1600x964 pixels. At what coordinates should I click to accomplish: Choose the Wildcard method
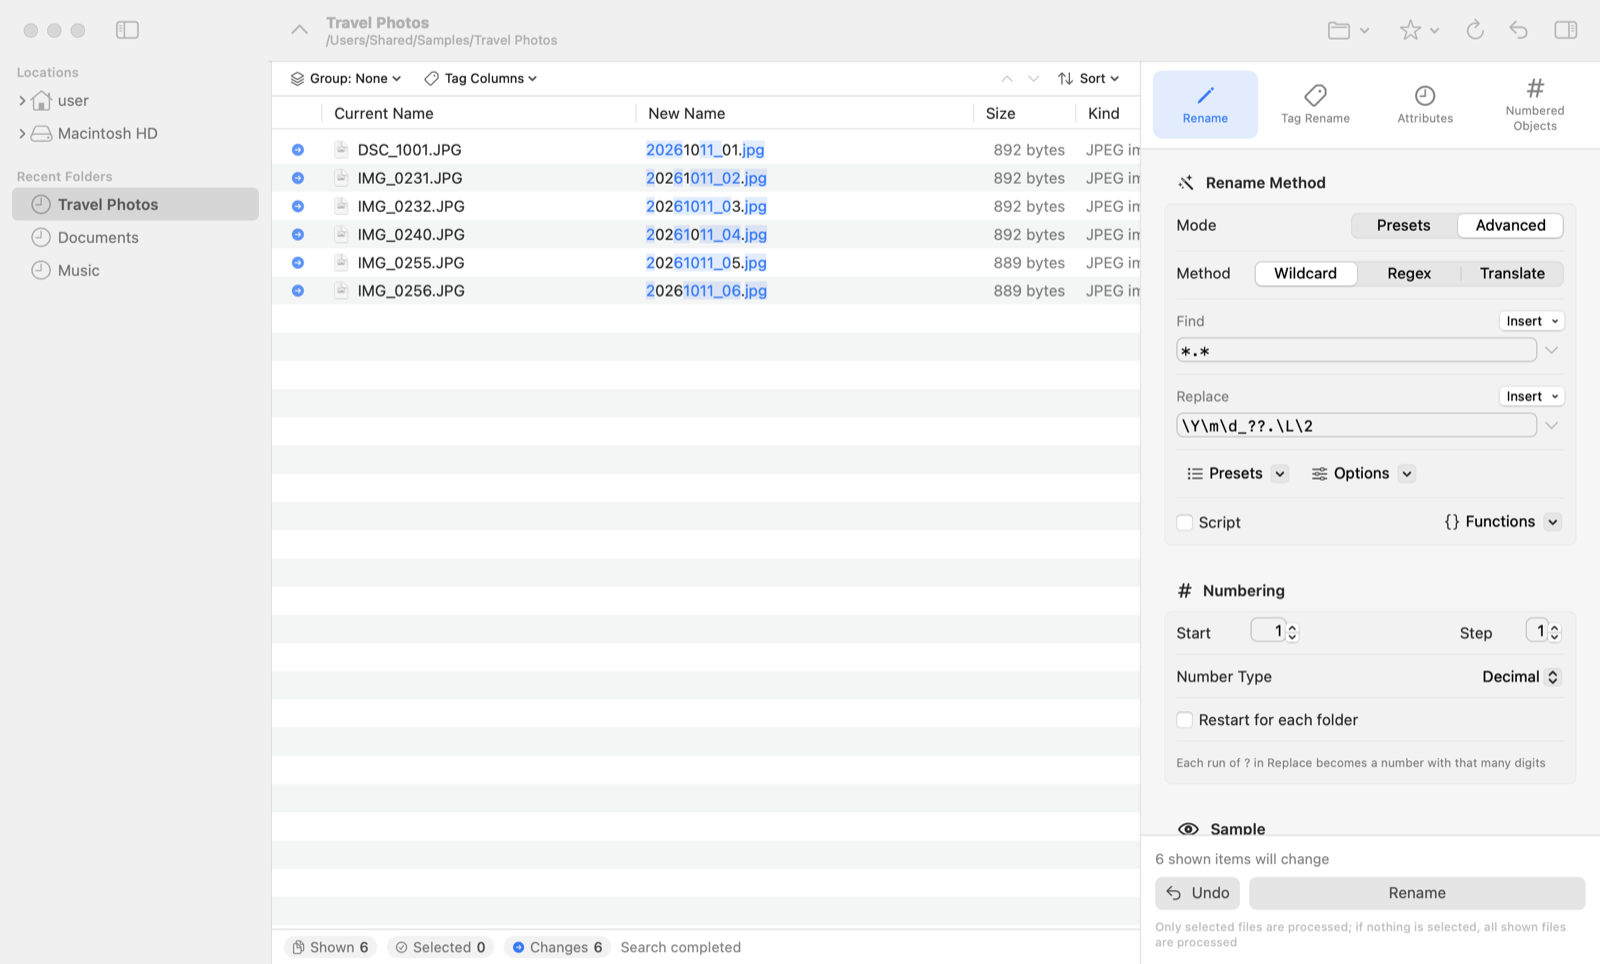coord(1305,273)
